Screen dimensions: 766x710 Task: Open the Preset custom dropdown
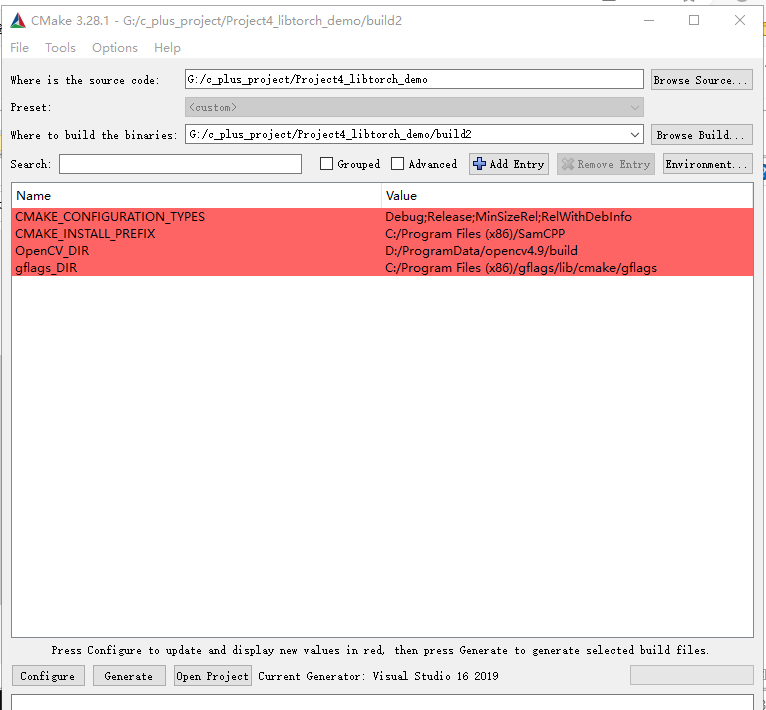[x=414, y=107]
